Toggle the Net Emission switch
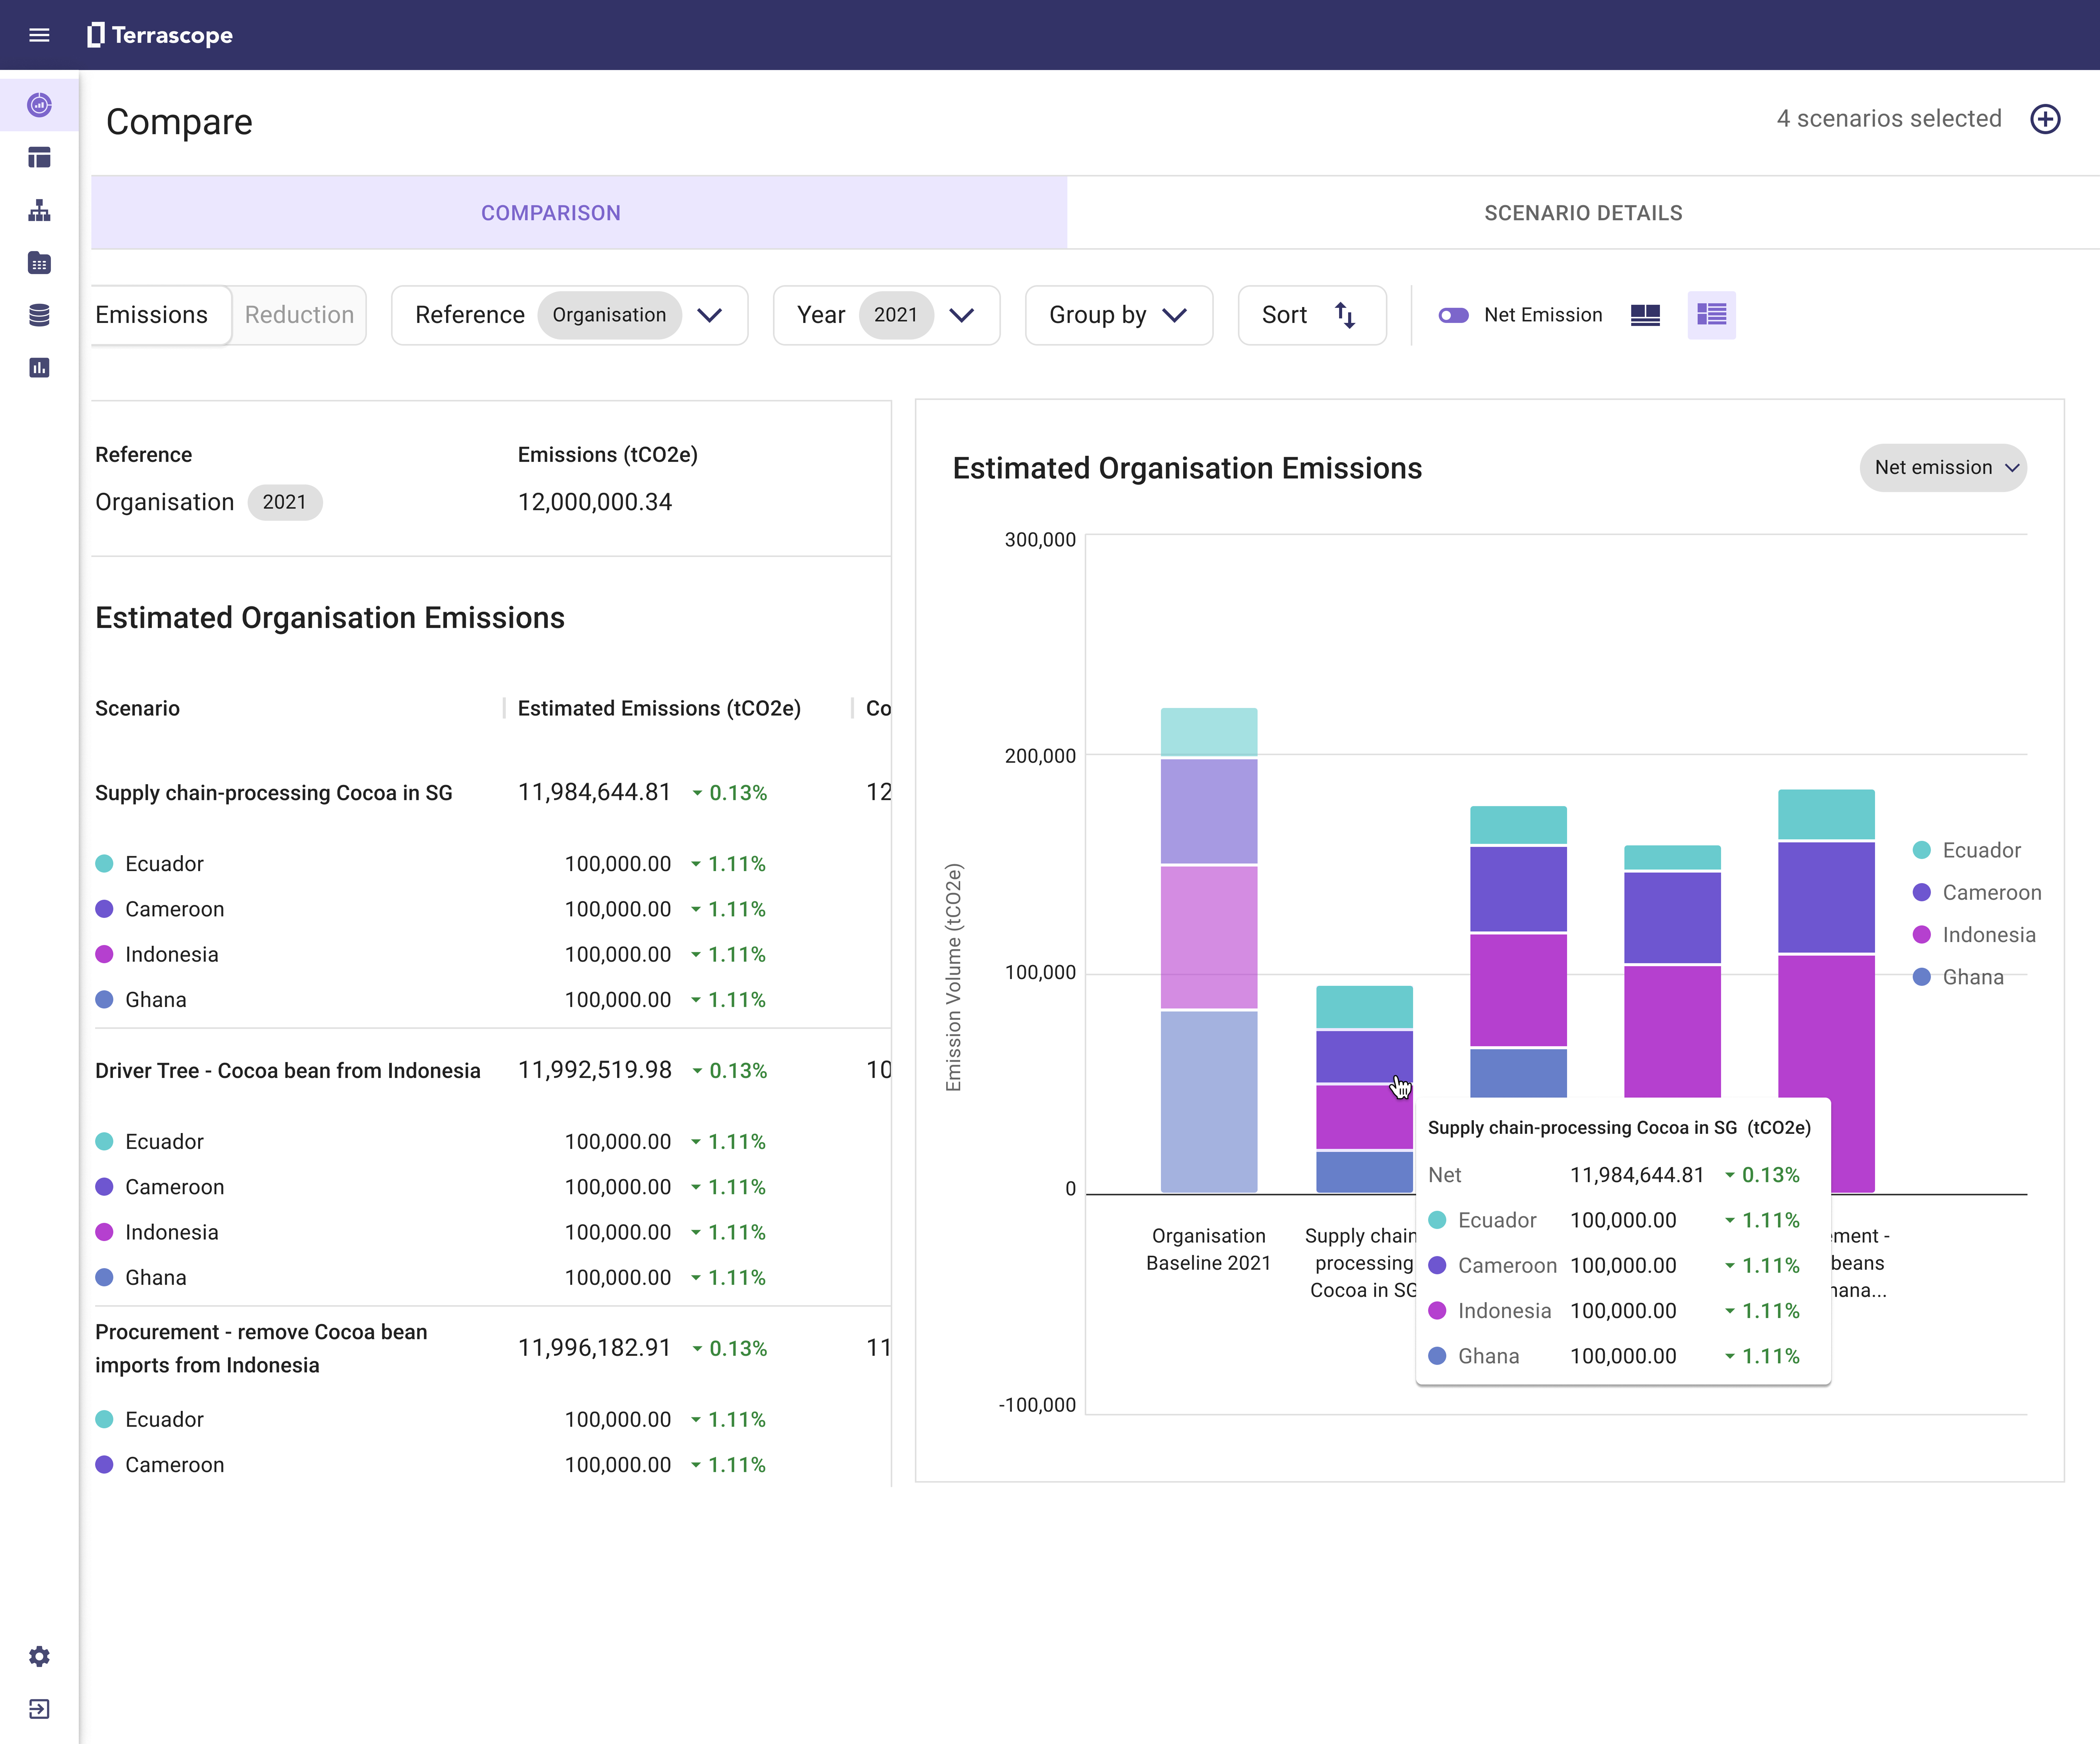 [x=1453, y=315]
